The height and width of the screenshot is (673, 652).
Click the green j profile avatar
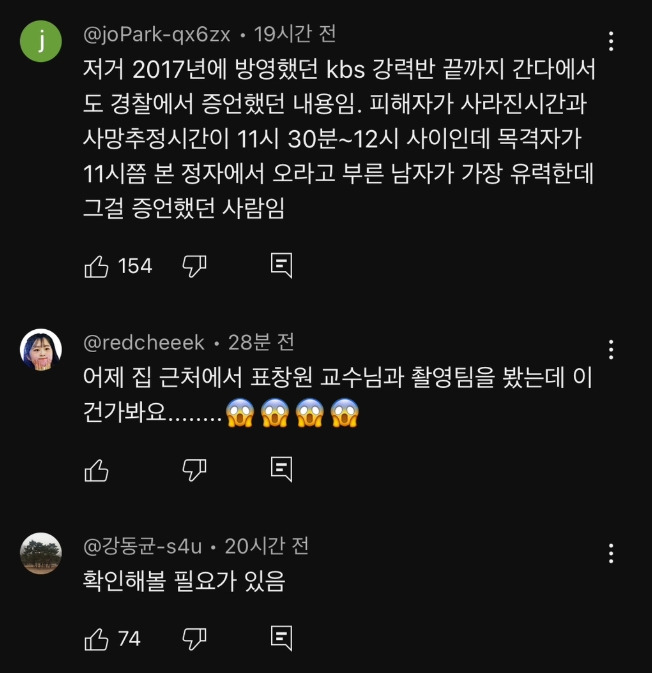coord(41,41)
